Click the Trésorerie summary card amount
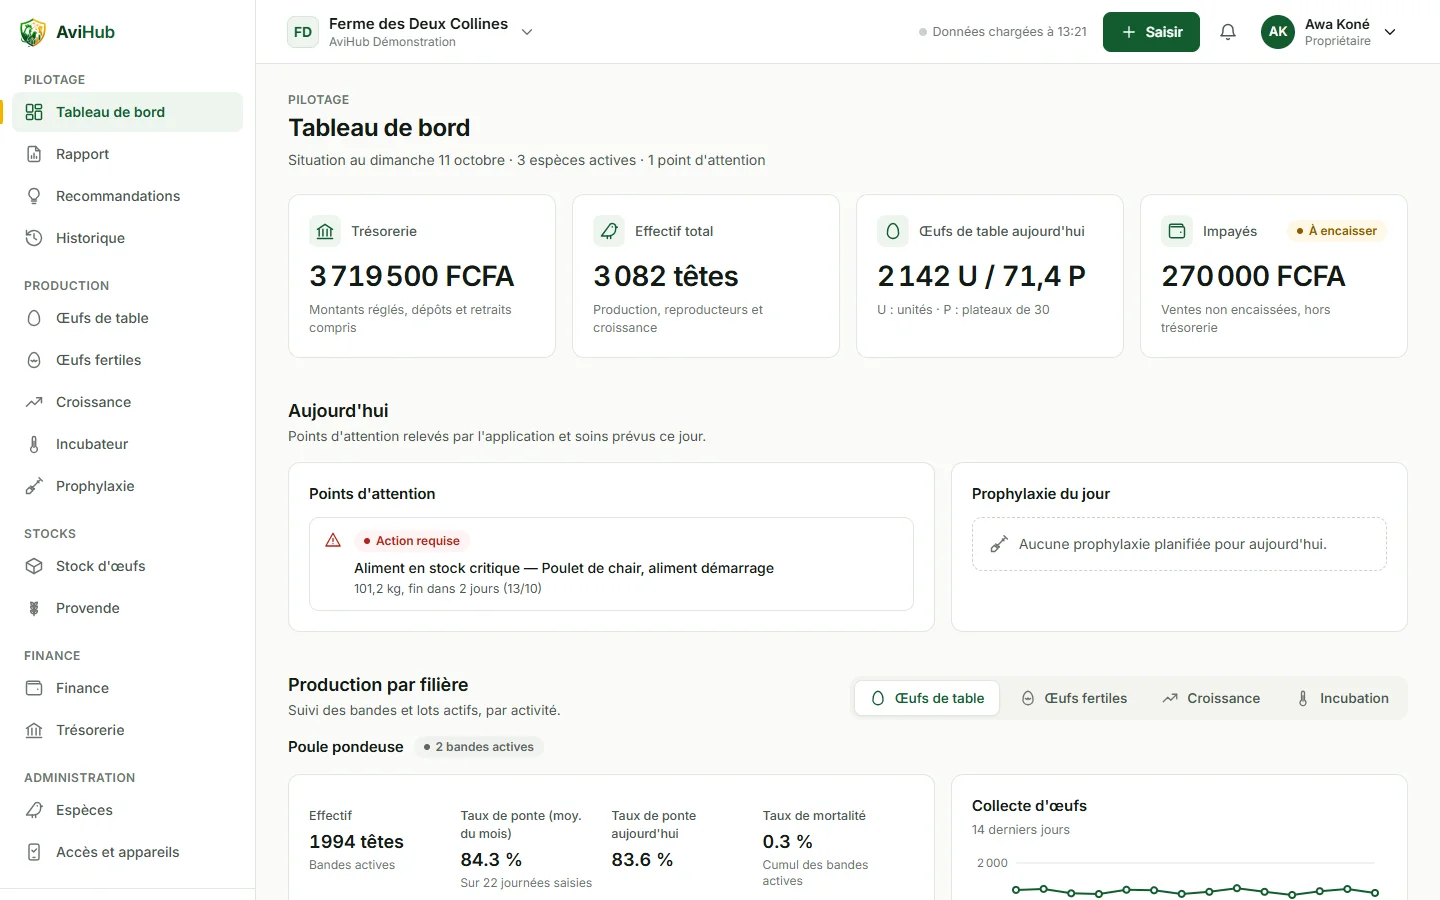The width and height of the screenshot is (1440, 900). click(x=412, y=276)
